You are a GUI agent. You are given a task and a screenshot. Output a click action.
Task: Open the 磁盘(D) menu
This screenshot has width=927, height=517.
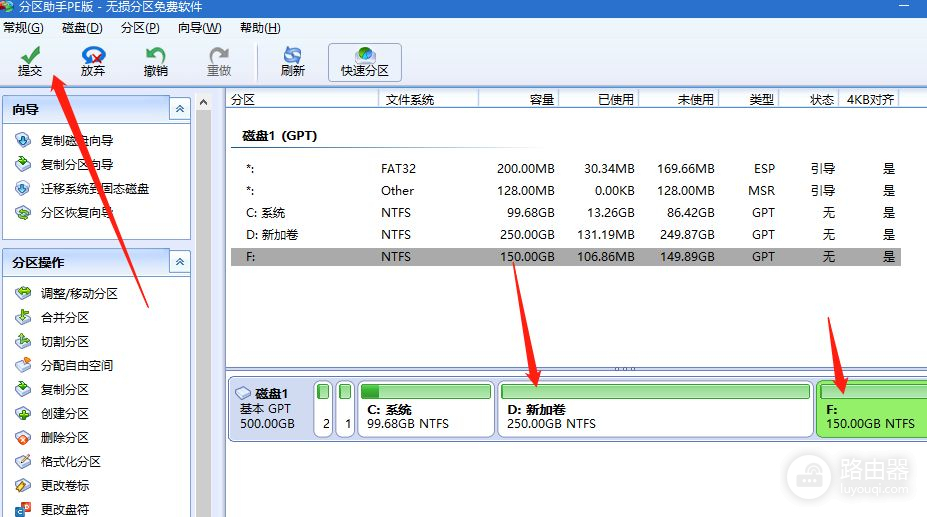[x=82, y=28]
